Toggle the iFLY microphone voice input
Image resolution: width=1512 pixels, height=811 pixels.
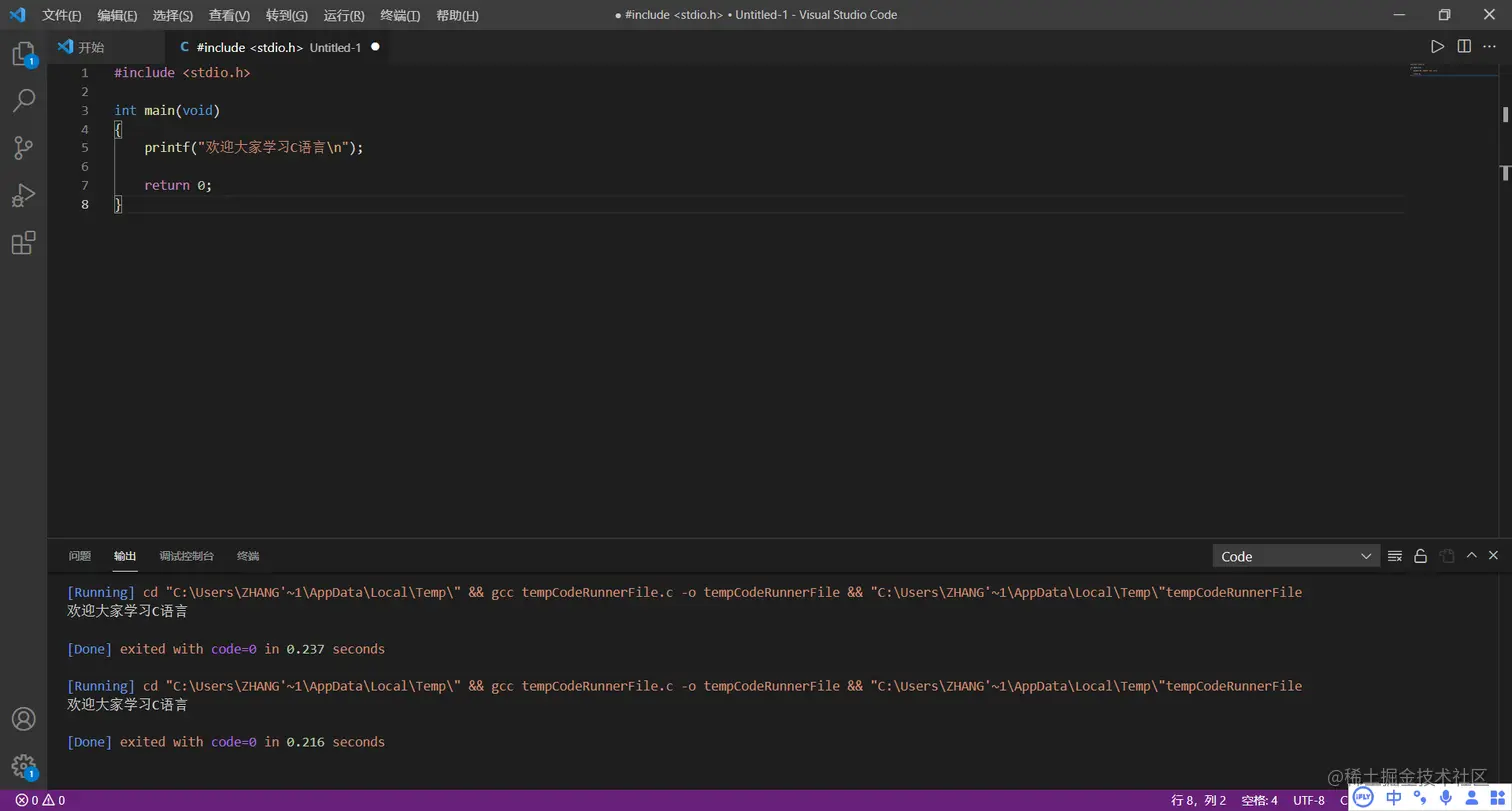click(x=1446, y=797)
